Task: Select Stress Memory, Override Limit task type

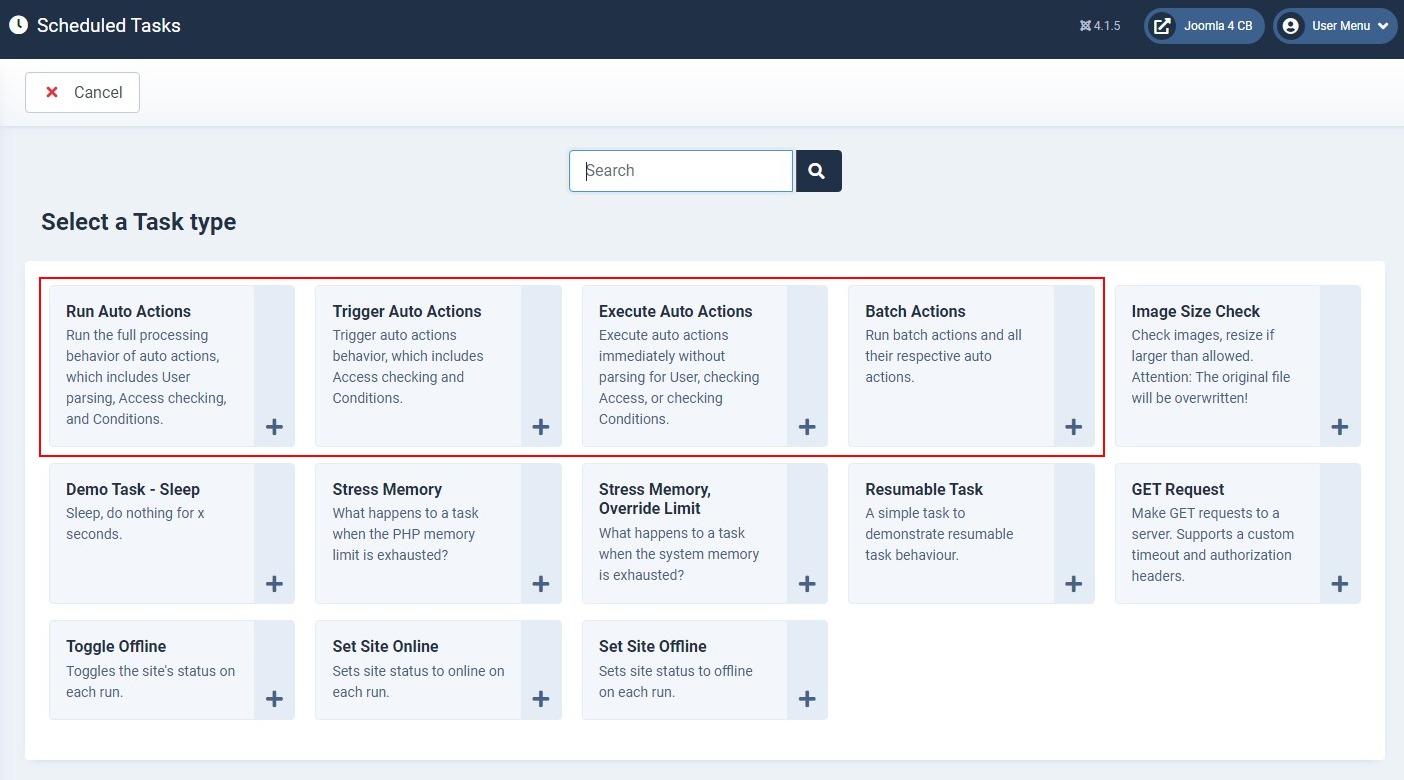Action: (705, 533)
